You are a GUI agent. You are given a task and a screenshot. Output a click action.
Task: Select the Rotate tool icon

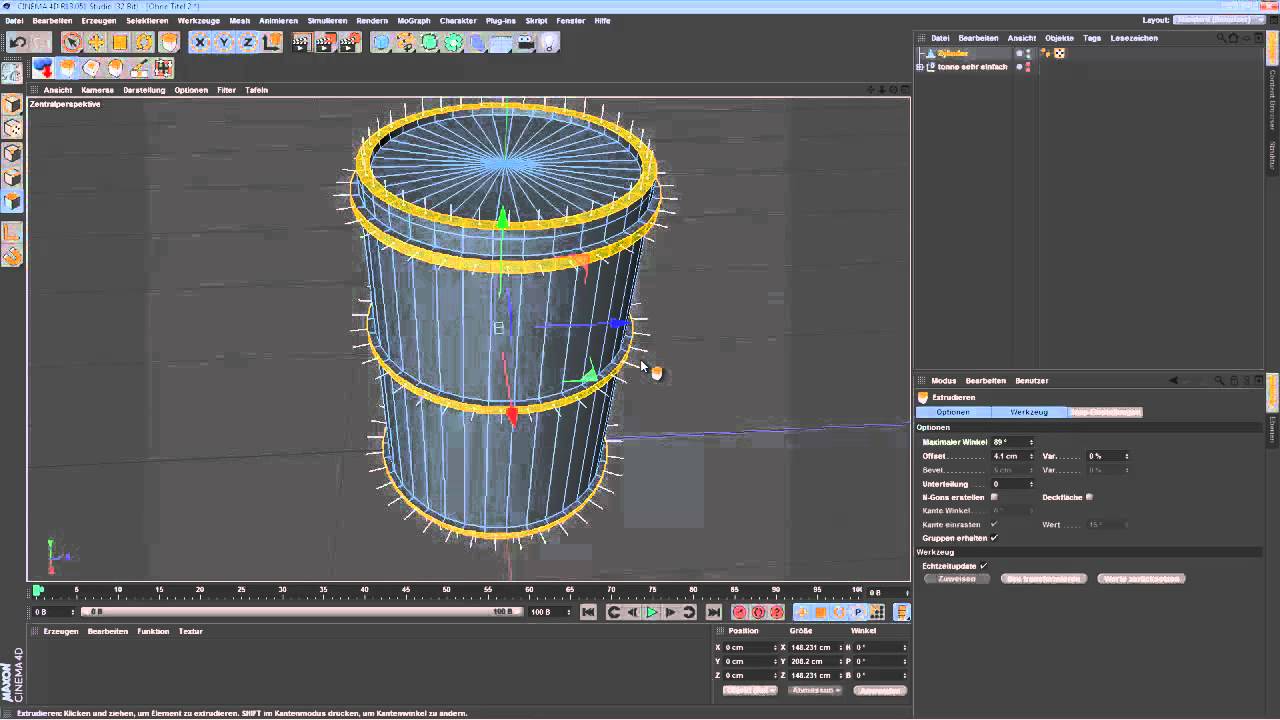tap(144, 42)
